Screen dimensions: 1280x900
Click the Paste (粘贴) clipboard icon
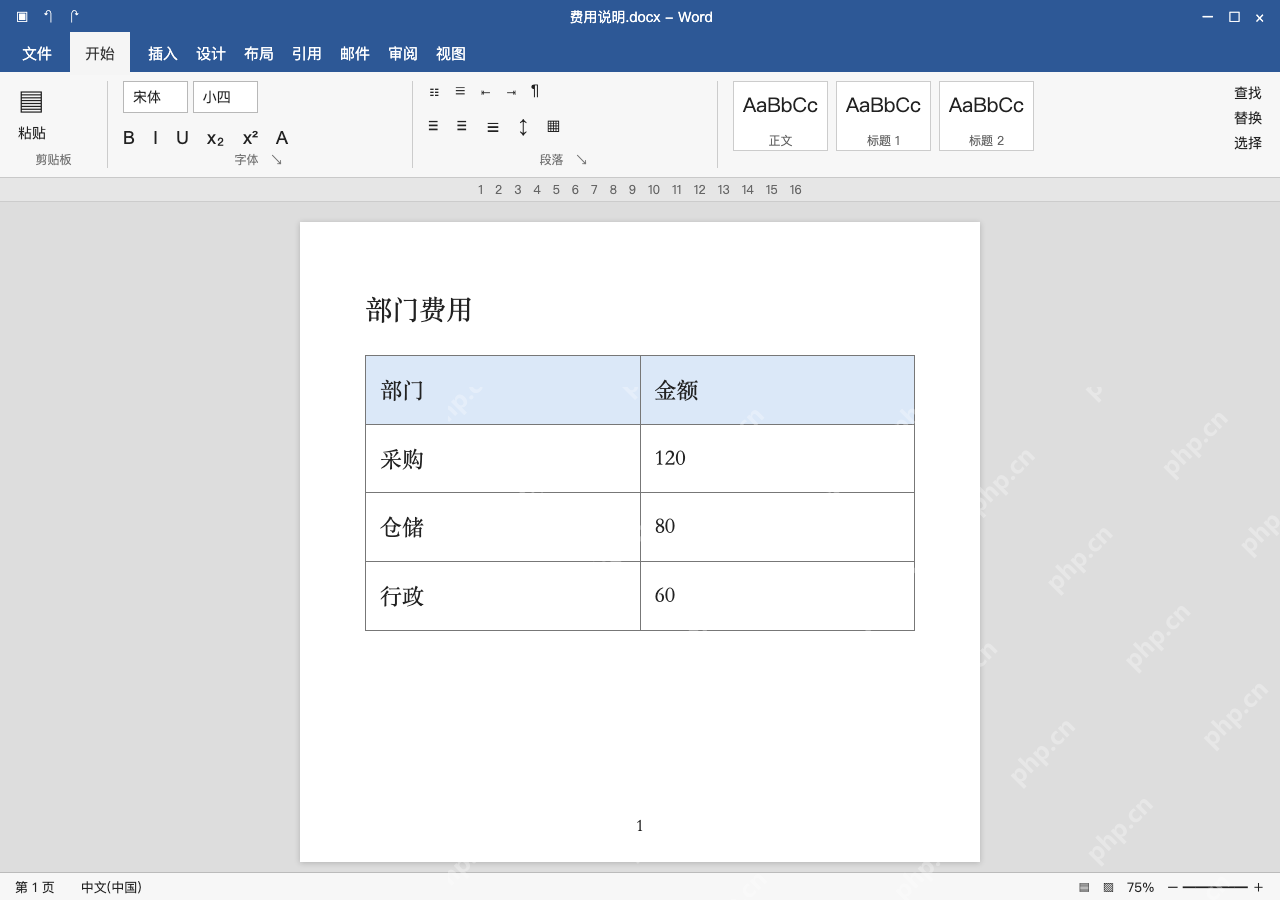31,102
